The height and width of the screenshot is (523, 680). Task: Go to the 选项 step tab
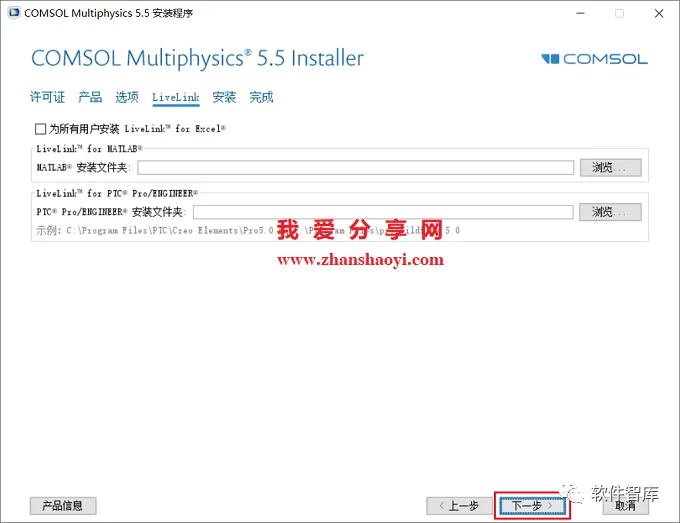(127, 97)
